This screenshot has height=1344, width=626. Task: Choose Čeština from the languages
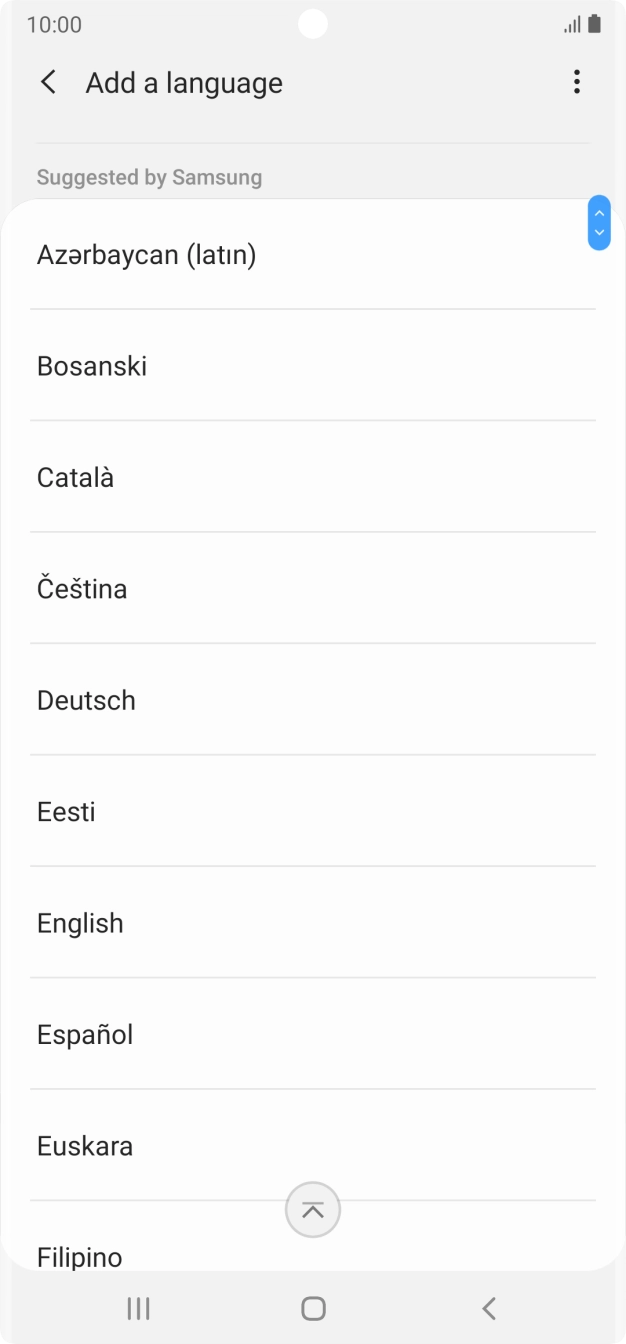82,588
